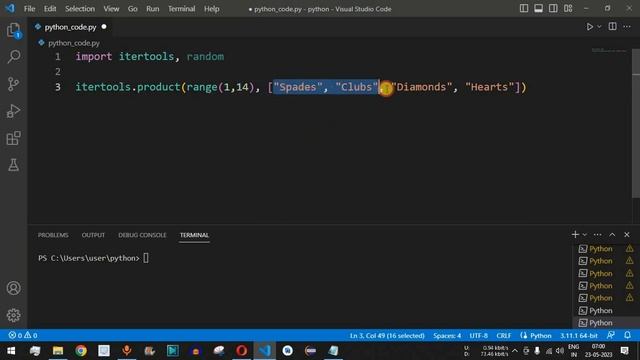Click the VS Code taskbar icon
Viewport: 640px width, 360px height.
click(x=264, y=351)
